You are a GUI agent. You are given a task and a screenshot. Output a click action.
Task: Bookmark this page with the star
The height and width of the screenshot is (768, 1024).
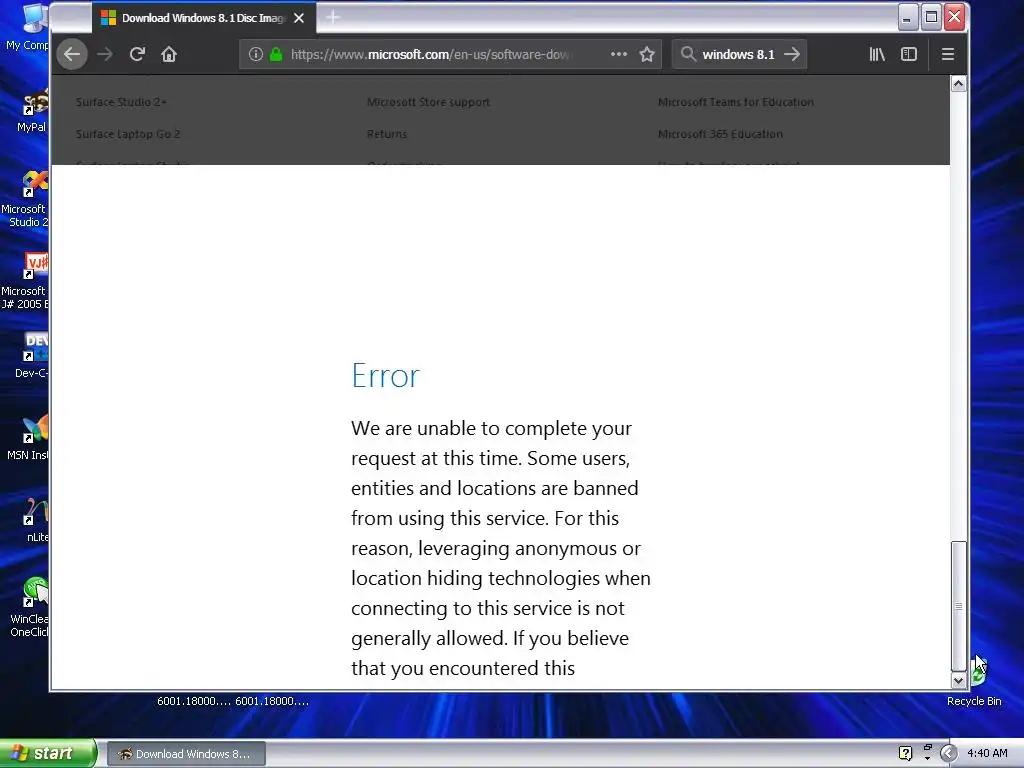[647, 54]
